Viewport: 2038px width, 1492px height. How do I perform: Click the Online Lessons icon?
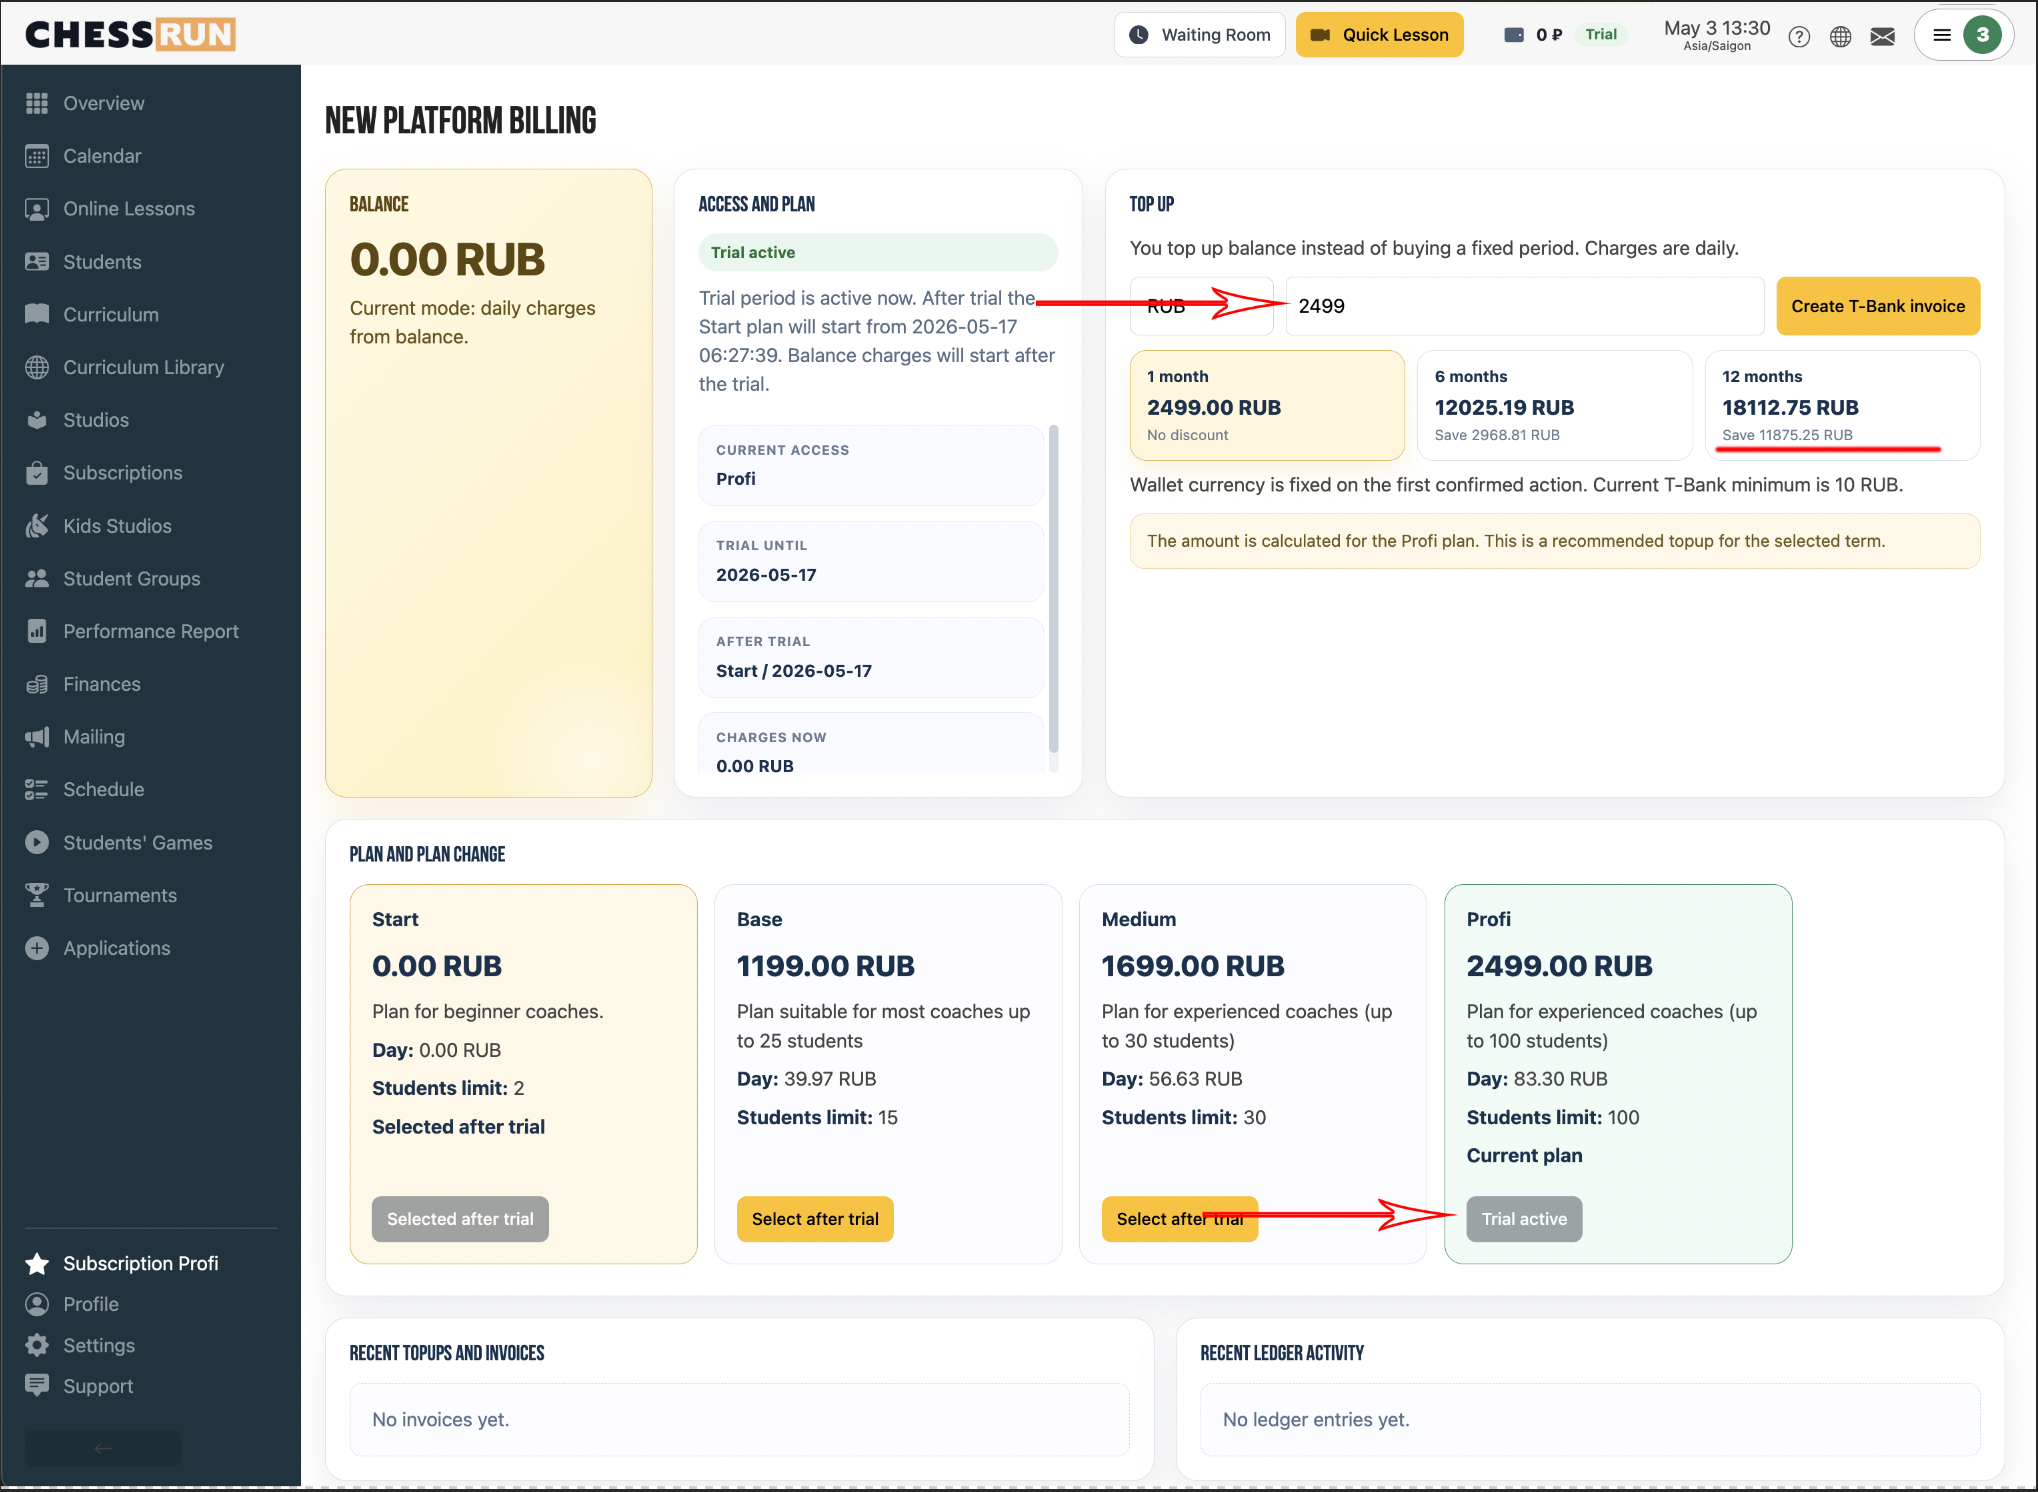37,209
